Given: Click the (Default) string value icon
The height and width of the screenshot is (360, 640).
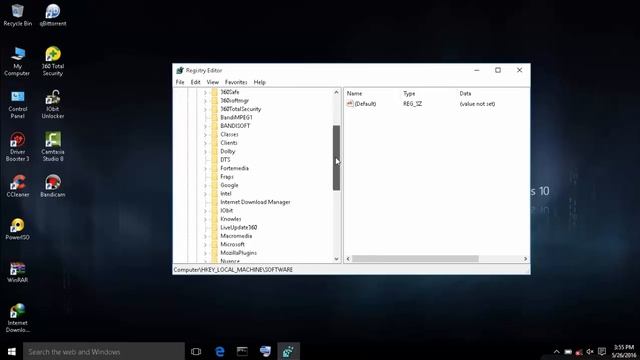Looking at the screenshot, I should (x=350, y=104).
